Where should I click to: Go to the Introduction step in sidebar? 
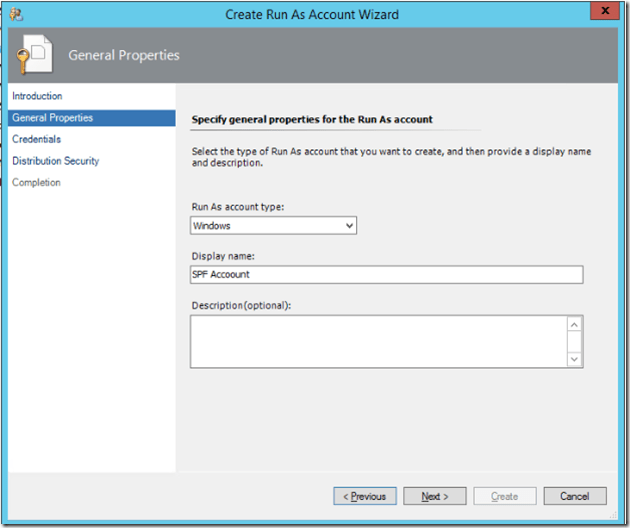37,96
